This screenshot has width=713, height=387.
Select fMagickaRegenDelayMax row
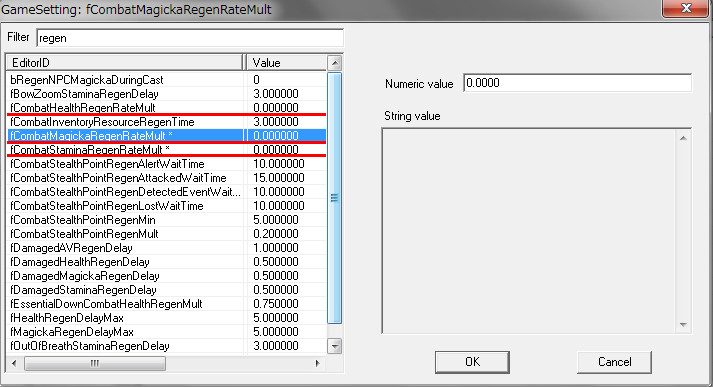(x=166, y=332)
